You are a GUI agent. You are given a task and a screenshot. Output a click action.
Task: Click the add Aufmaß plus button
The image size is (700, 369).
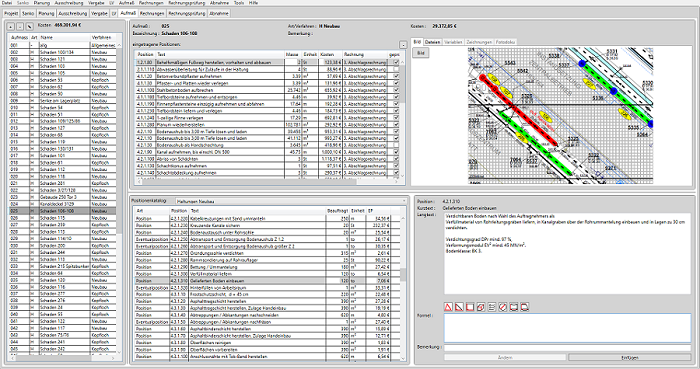pos(12,26)
